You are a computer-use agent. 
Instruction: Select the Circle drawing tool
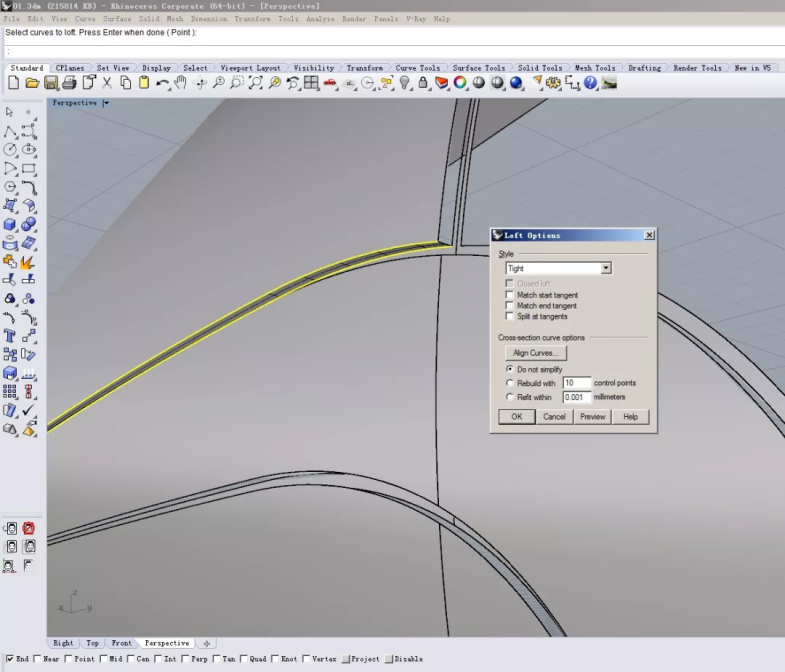pos(10,149)
